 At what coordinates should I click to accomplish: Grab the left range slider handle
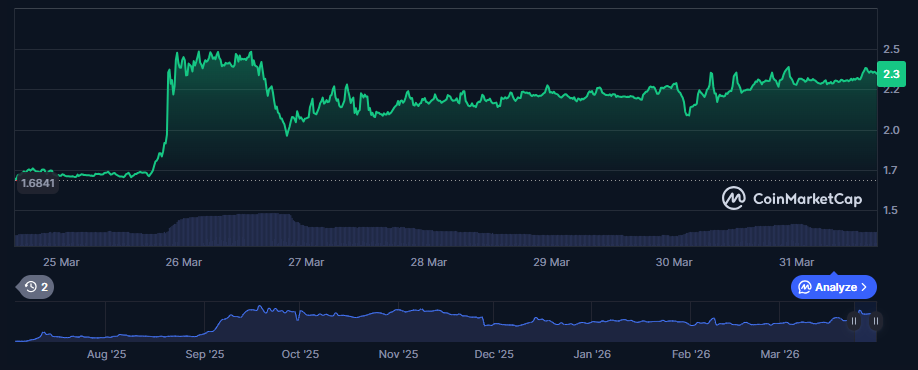point(854,321)
